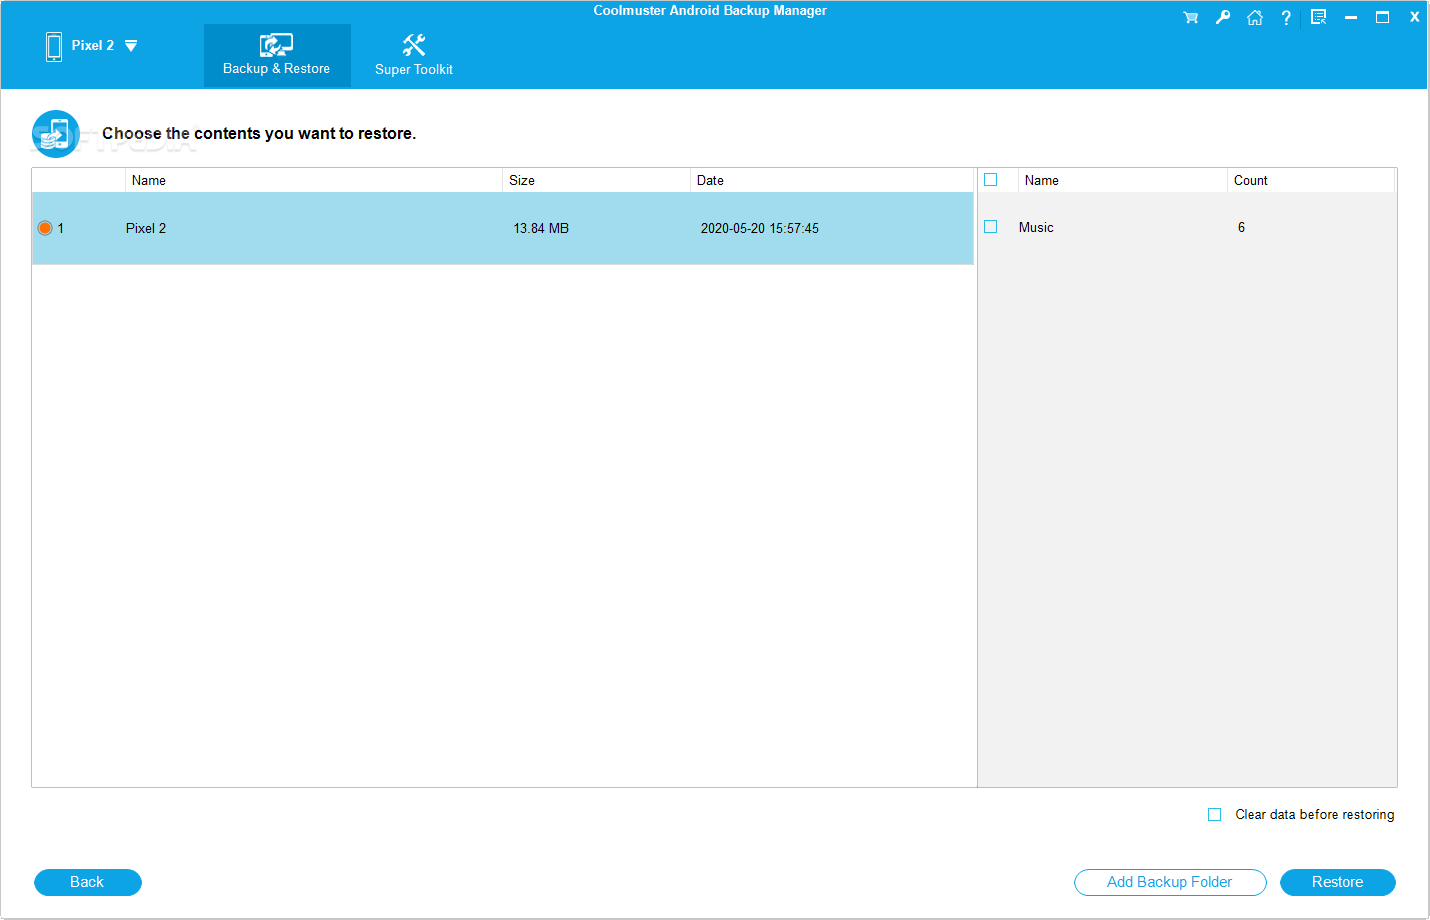This screenshot has height=920, width=1430.
Task: Click the restore illustration icon beside the heading
Action: (x=56, y=134)
